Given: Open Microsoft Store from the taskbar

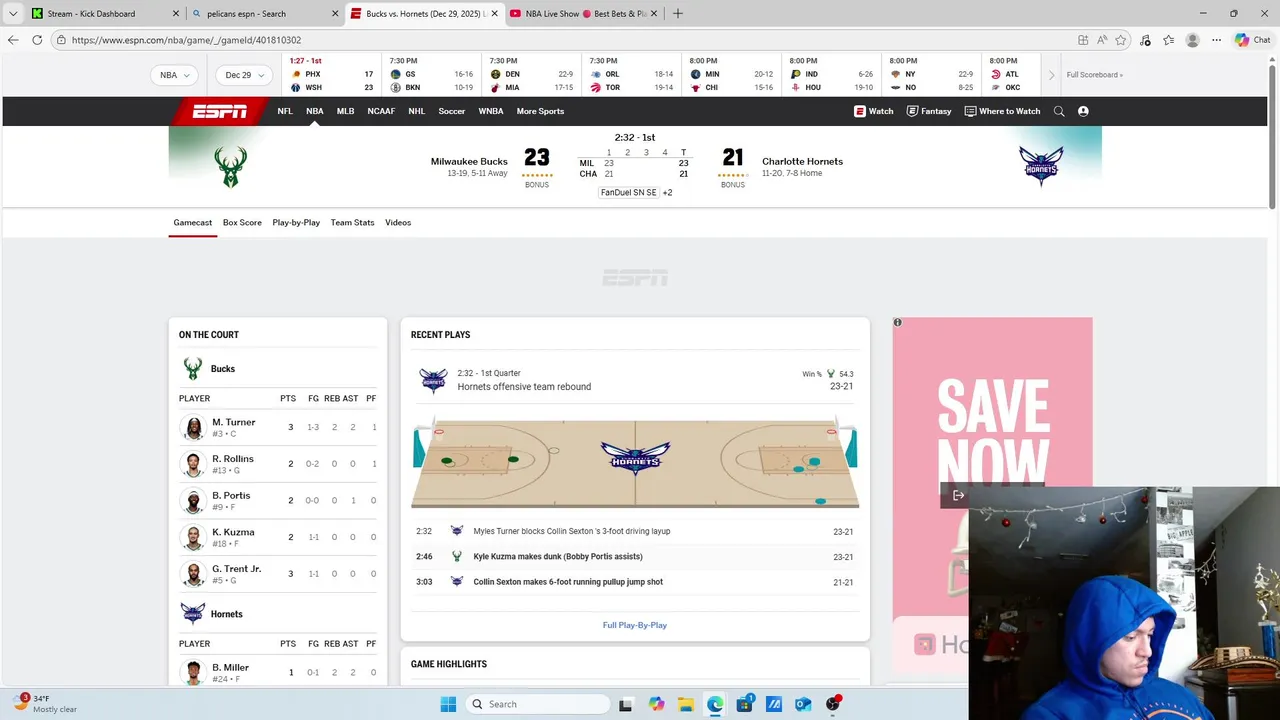Looking at the screenshot, I should click(x=745, y=704).
